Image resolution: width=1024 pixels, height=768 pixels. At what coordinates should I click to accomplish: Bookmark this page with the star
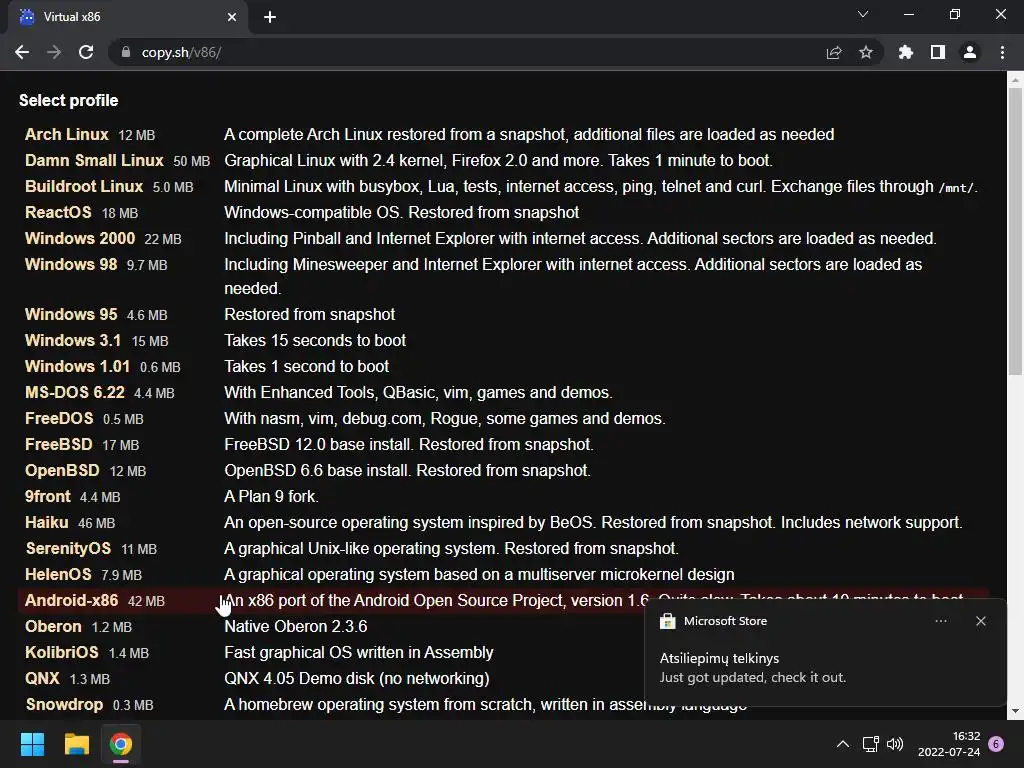tap(866, 52)
